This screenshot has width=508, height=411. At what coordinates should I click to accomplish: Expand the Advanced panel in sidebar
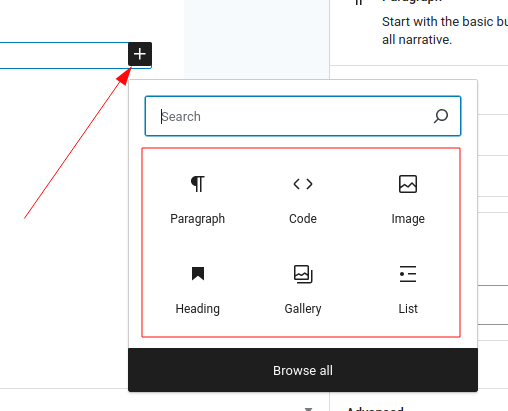click(x=375, y=409)
